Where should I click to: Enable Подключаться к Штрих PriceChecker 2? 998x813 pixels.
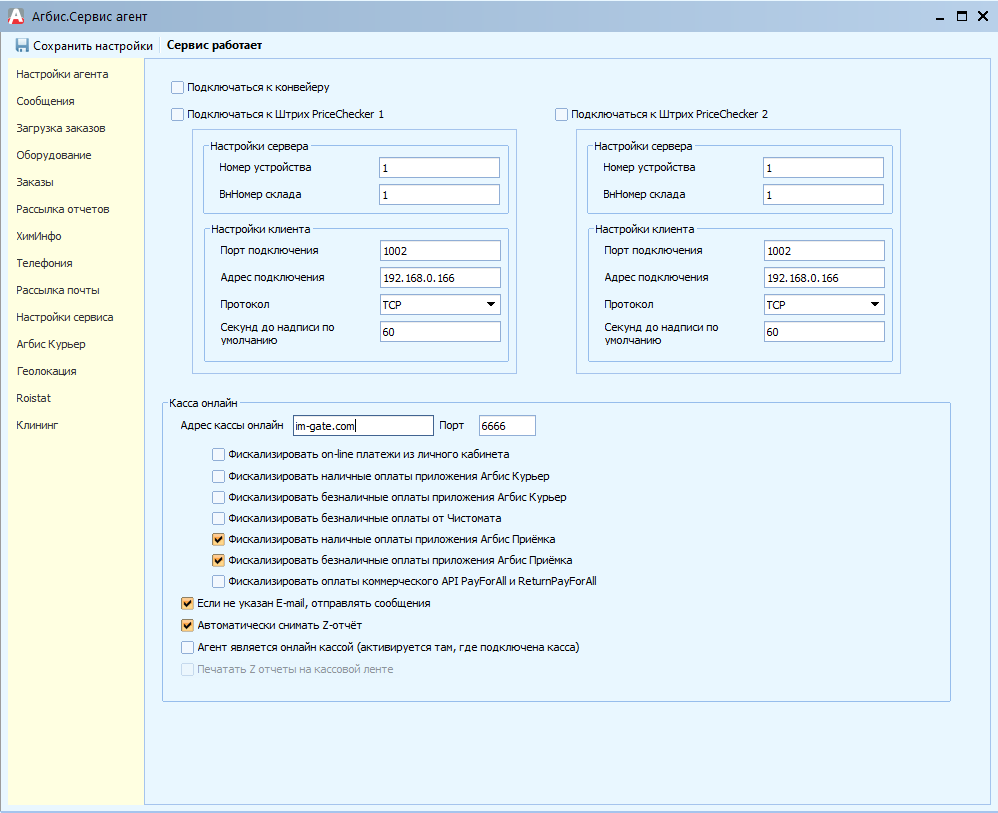[x=561, y=115]
